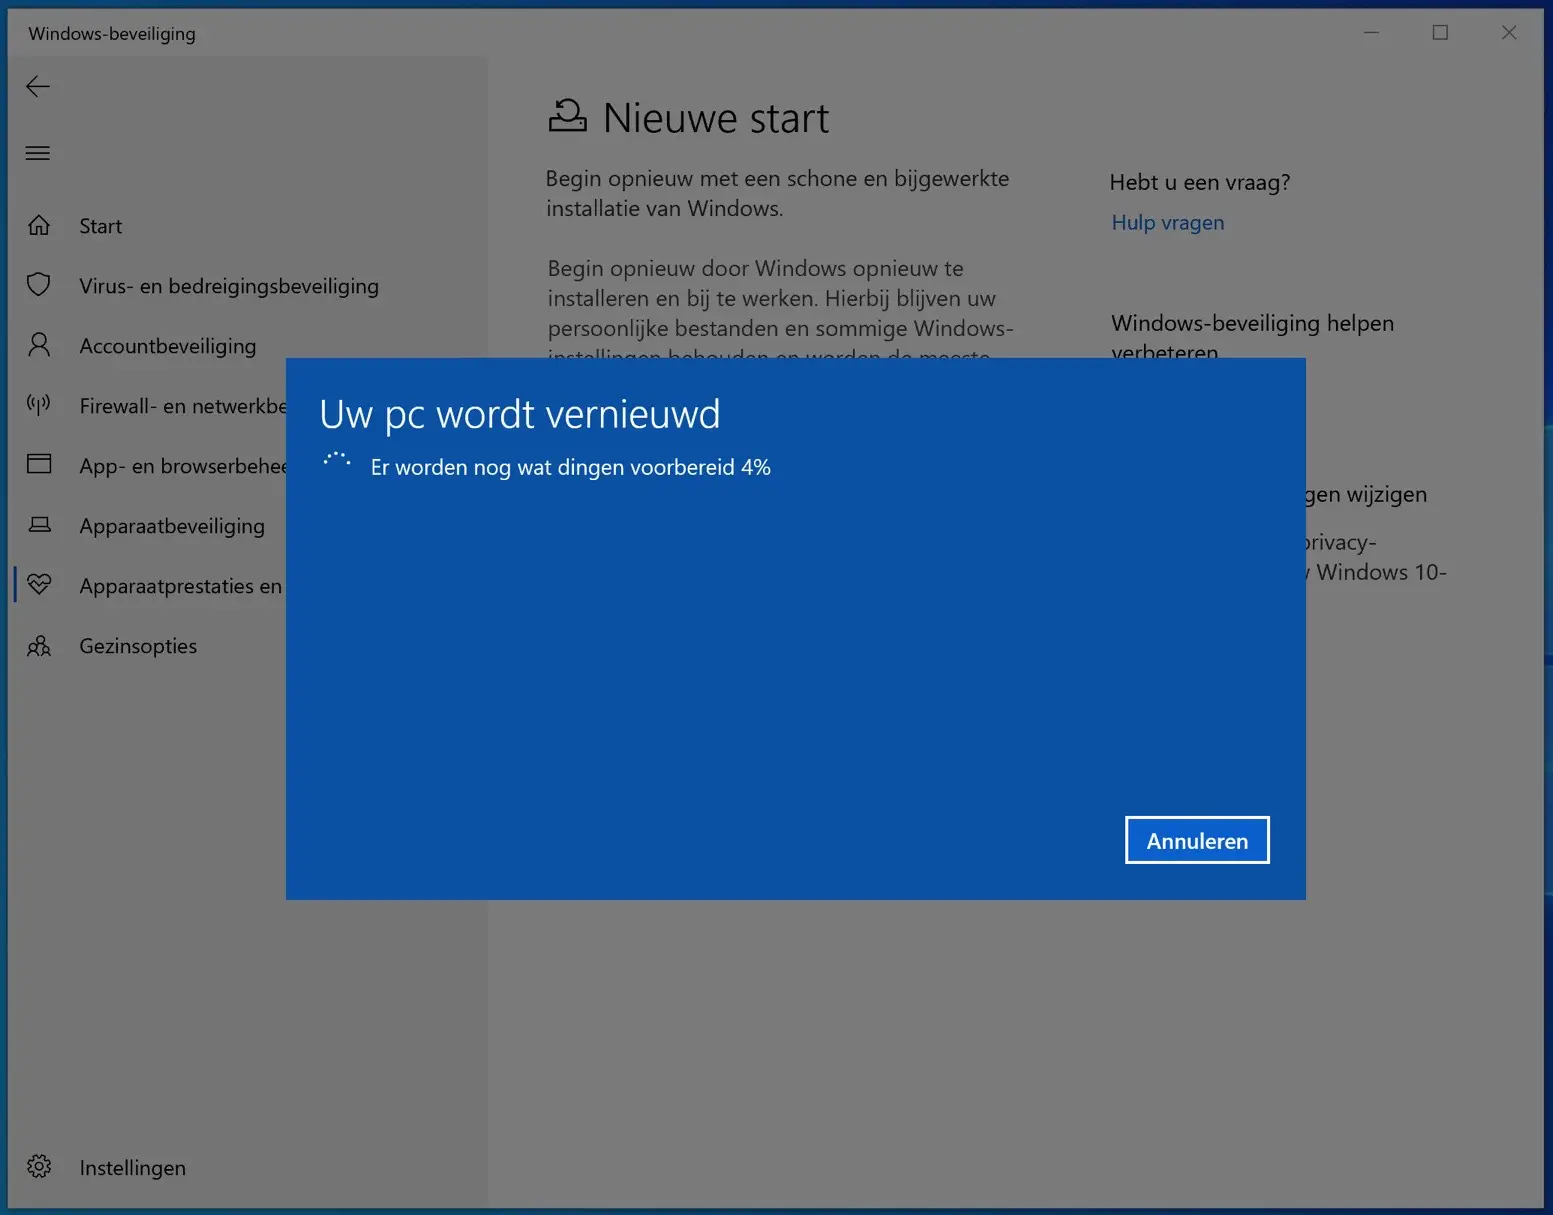The width and height of the screenshot is (1553, 1215).
Task: Click the shield icon for virus protection
Action: pyautogui.click(x=39, y=285)
